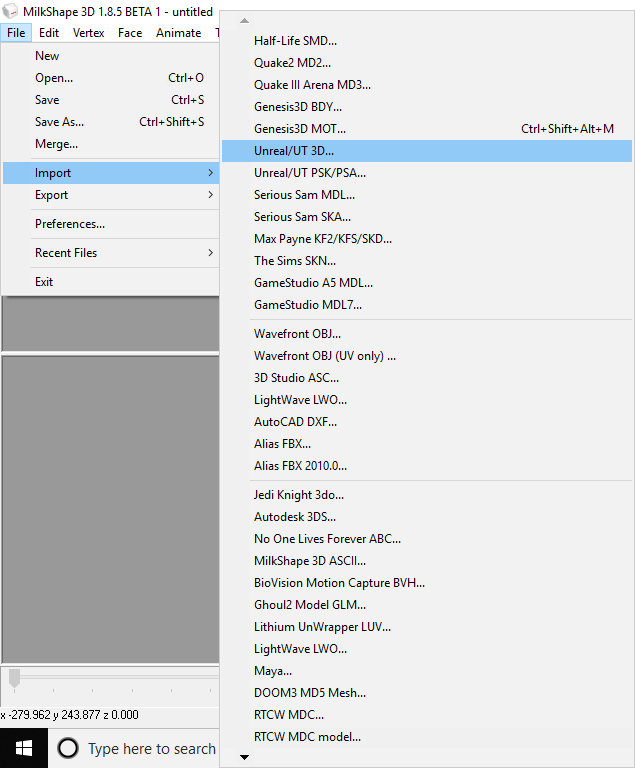Viewport: 635px width, 768px height.
Task: Import a Quake III Arena MD3... model
Action: click(x=427, y=84)
